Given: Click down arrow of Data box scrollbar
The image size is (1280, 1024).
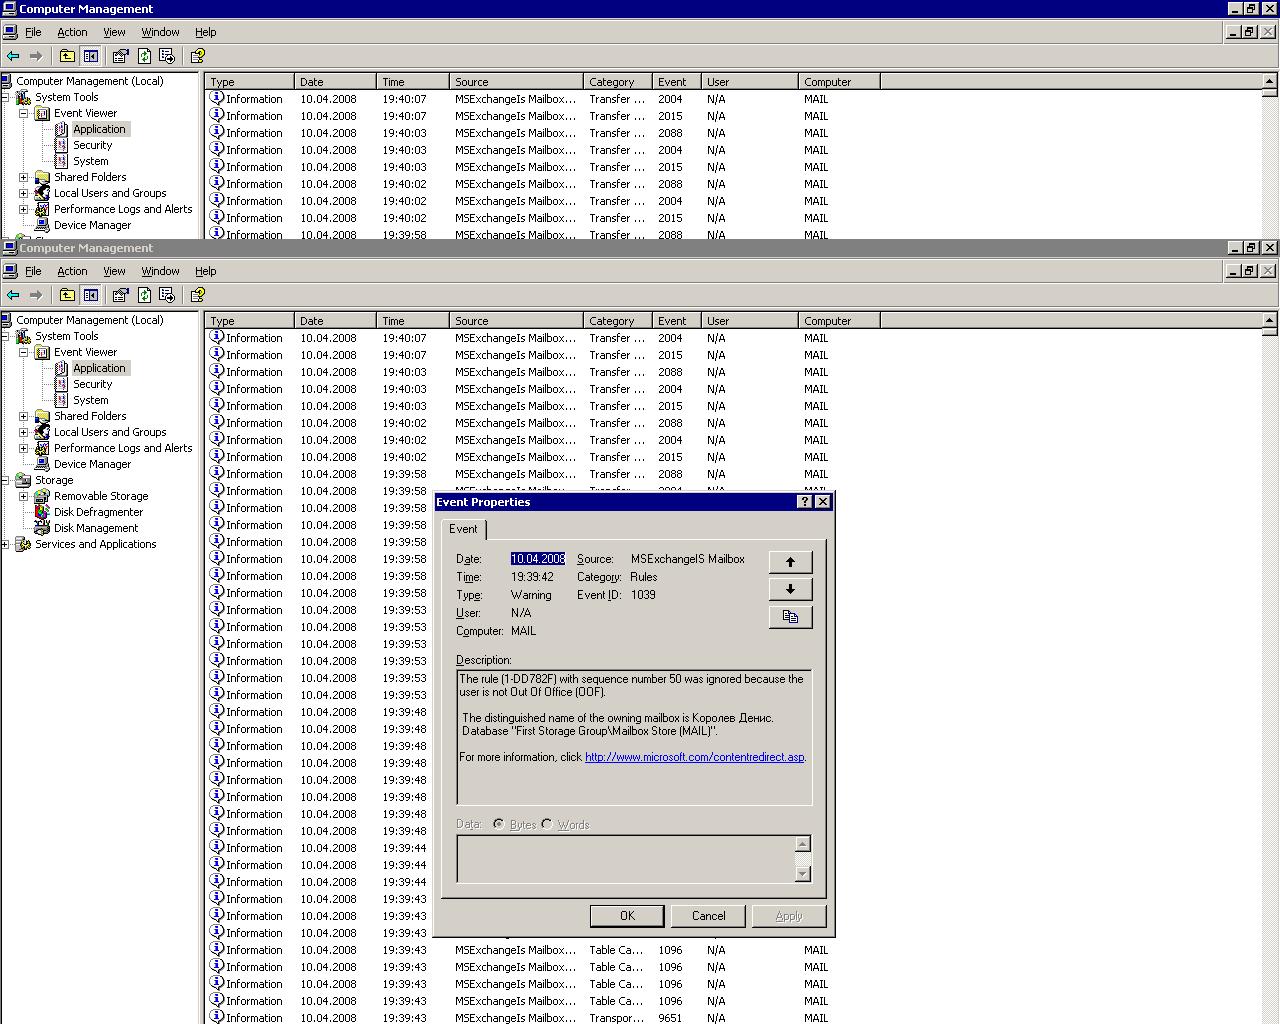Looking at the screenshot, I should click(x=802, y=874).
